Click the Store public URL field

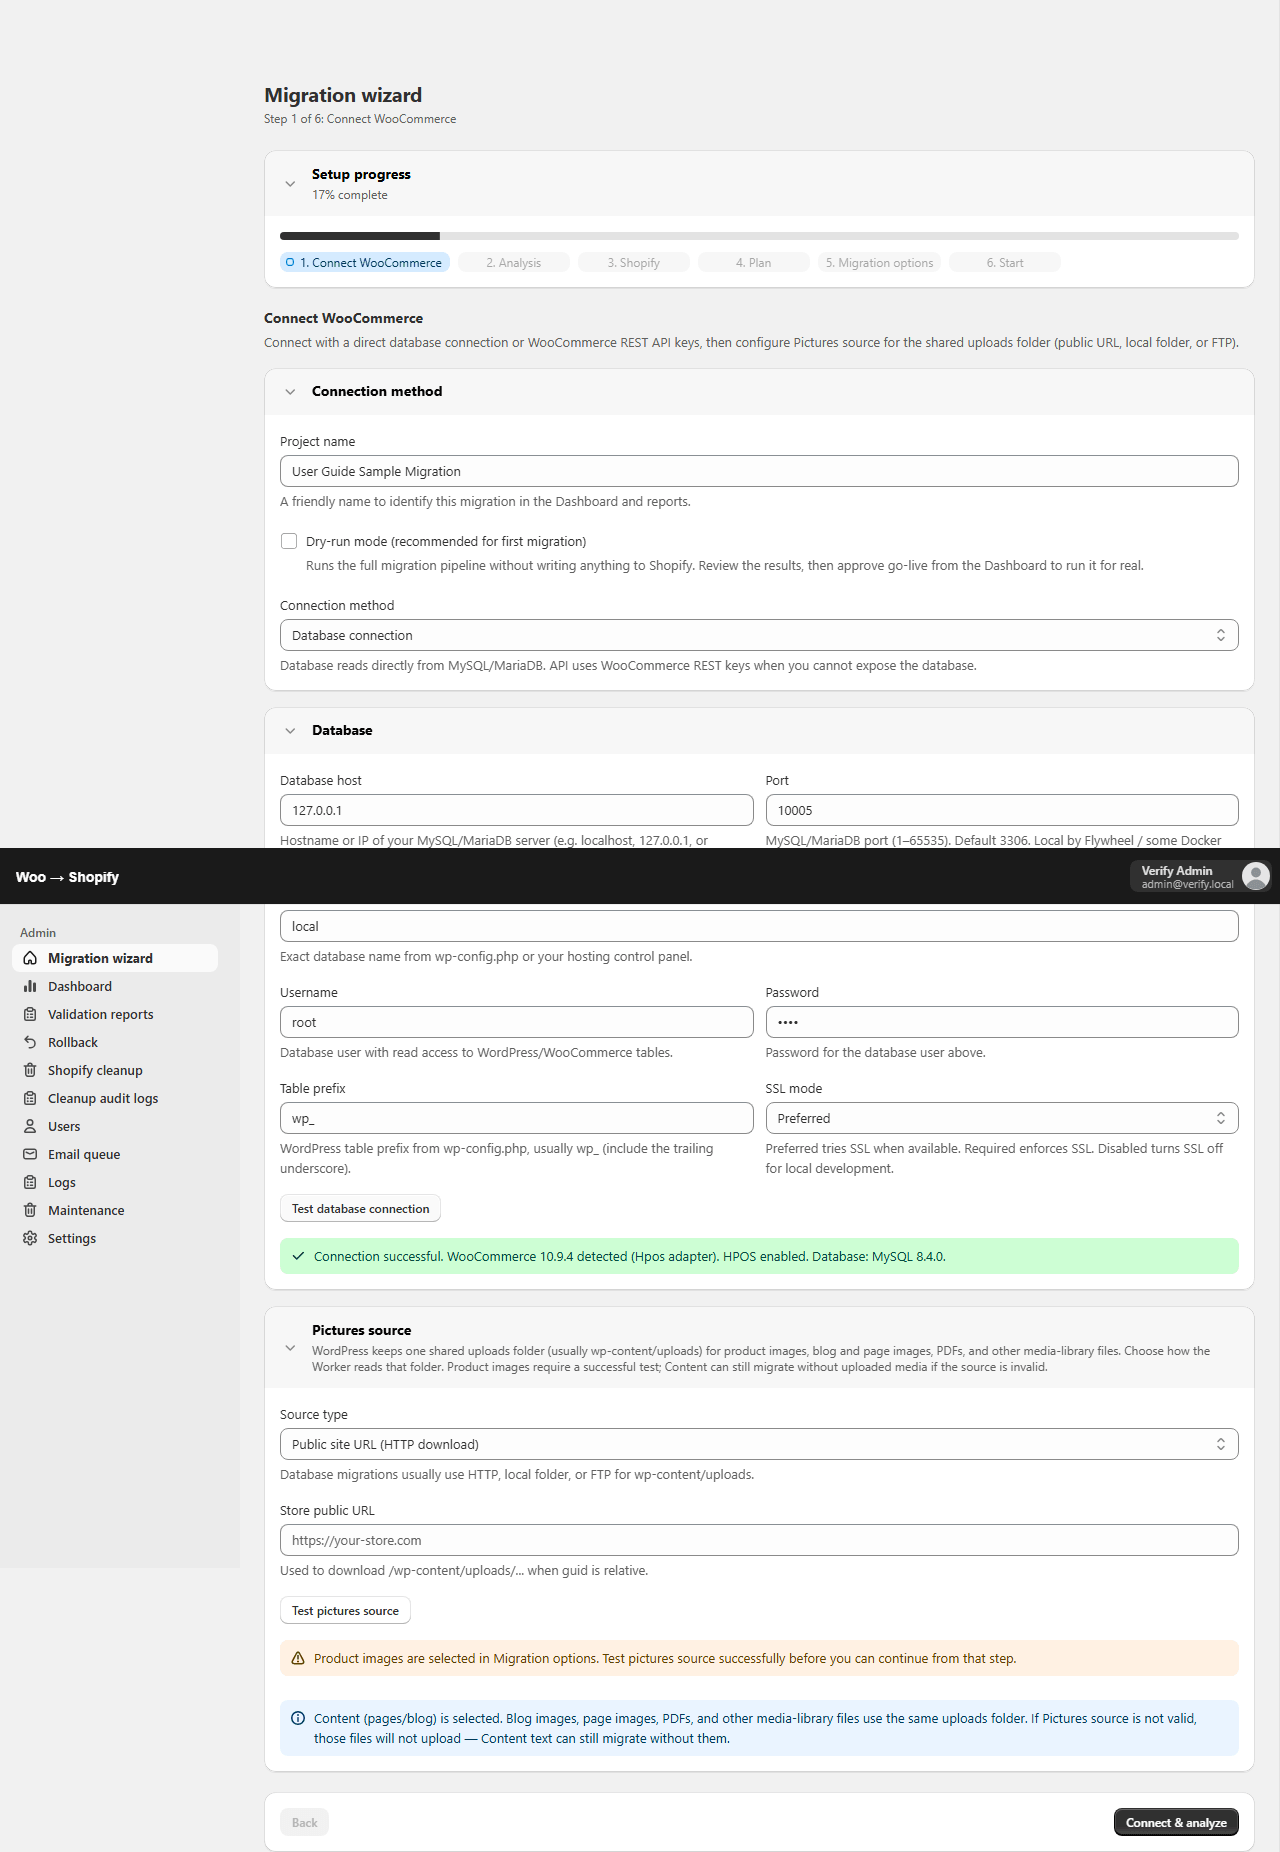(x=759, y=1540)
